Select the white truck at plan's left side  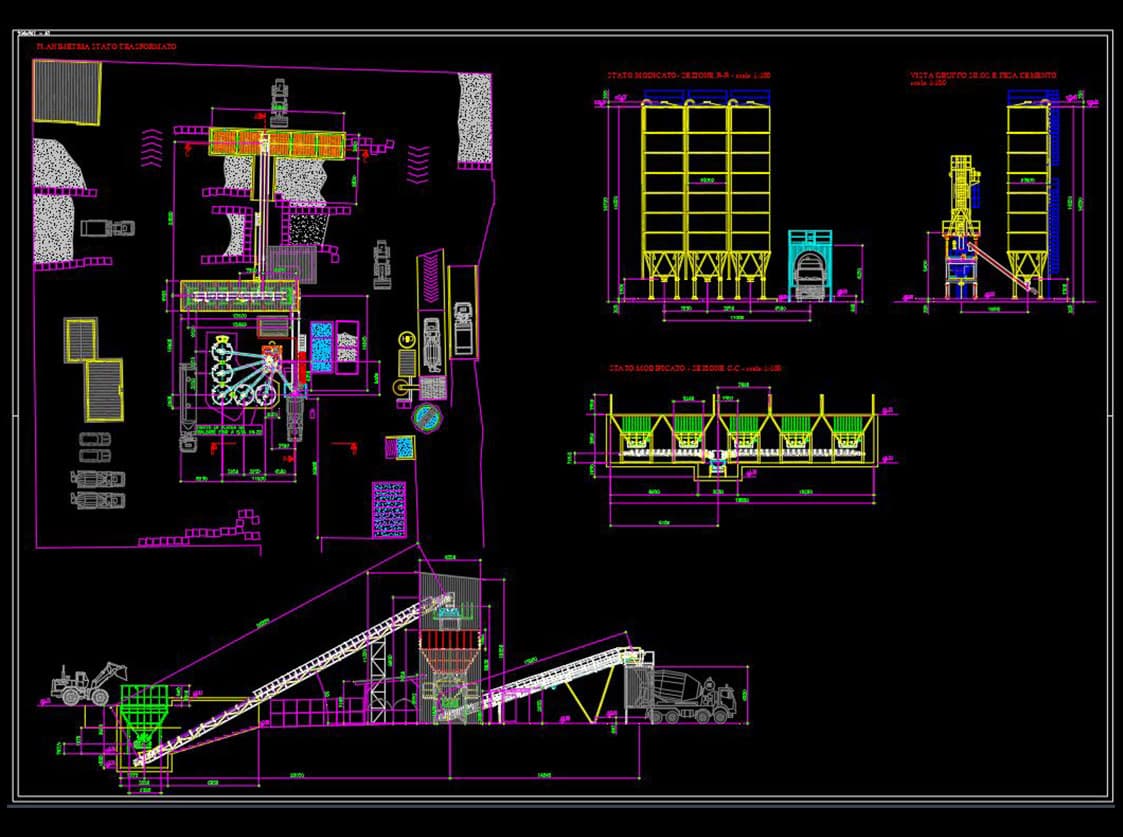click(x=107, y=228)
